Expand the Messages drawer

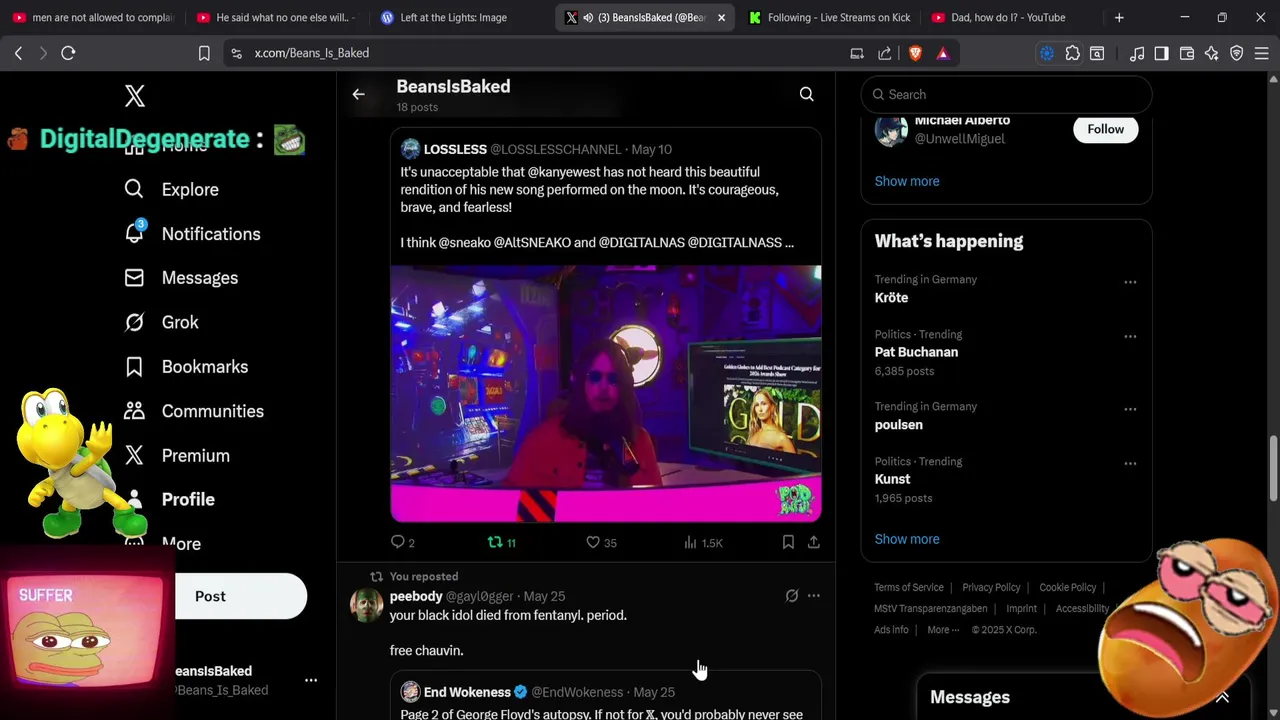coord(1222,697)
